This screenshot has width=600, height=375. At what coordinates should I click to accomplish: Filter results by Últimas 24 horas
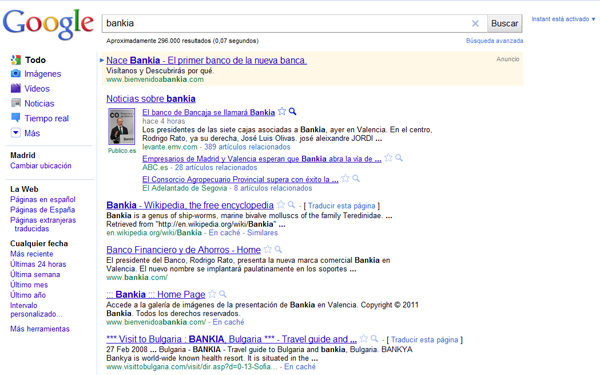(38, 264)
